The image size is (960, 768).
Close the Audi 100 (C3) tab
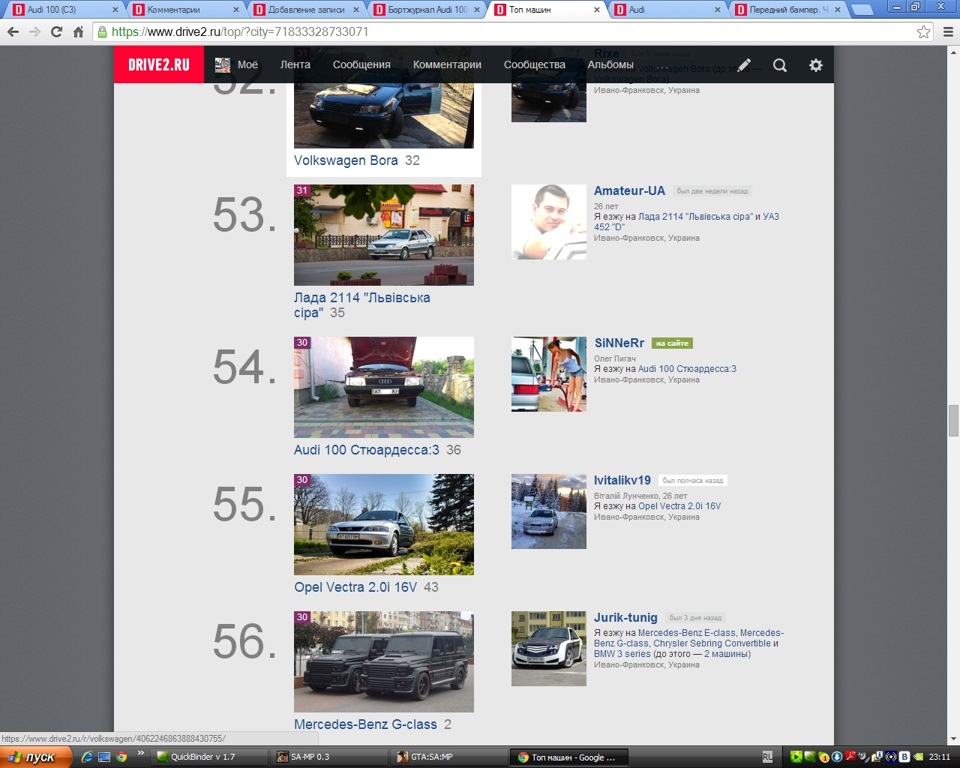[x=115, y=10]
